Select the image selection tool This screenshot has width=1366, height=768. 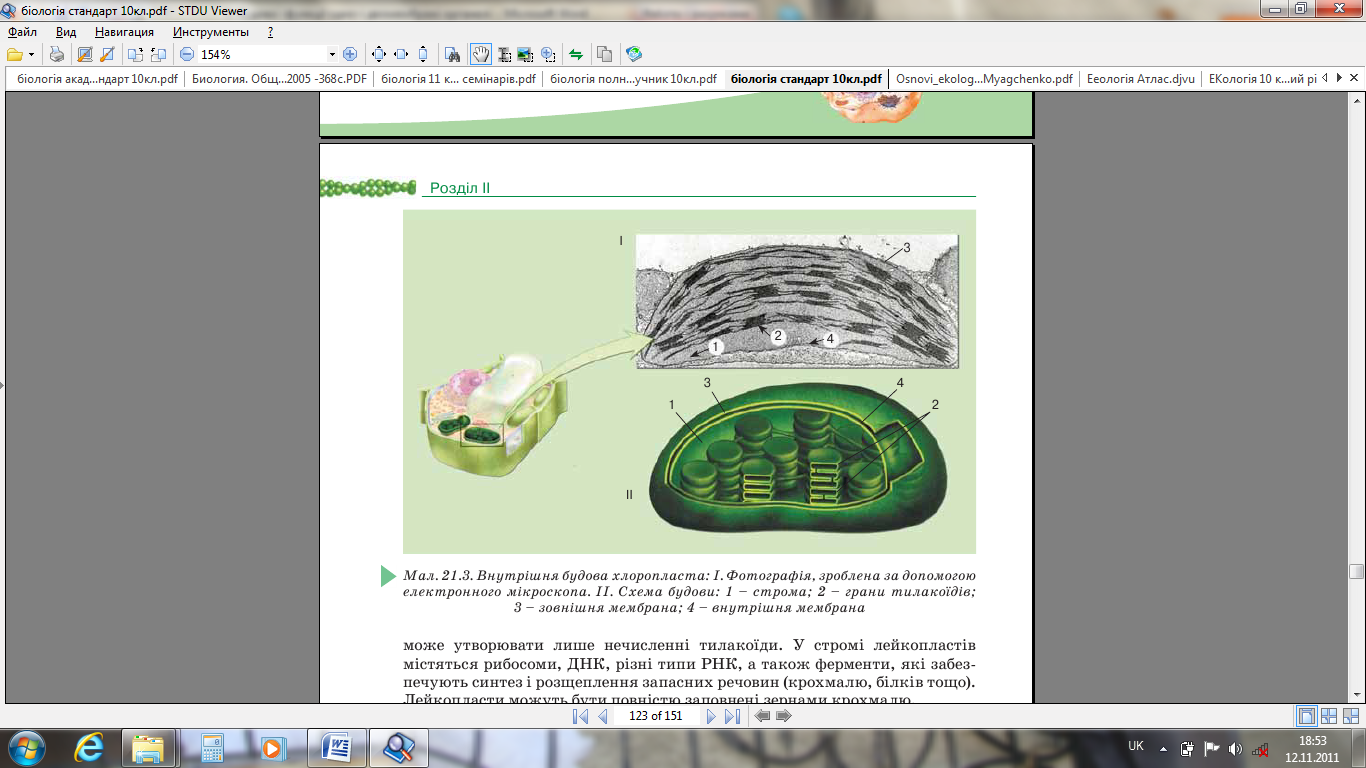[x=526, y=54]
